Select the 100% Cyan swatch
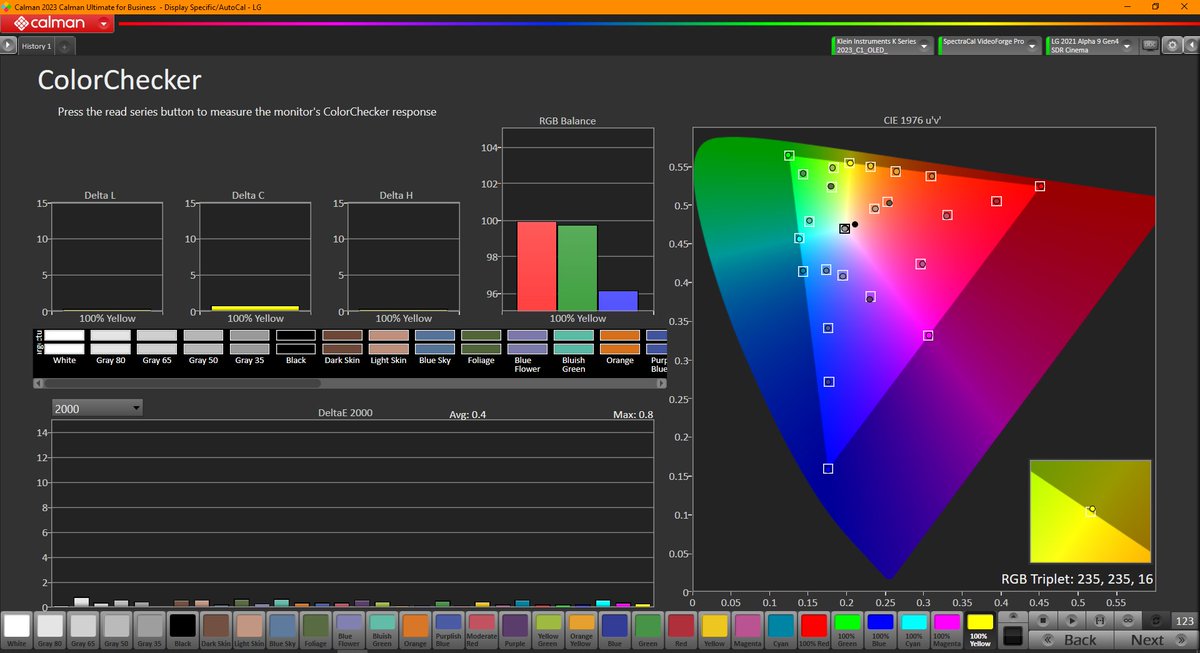 point(913,630)
